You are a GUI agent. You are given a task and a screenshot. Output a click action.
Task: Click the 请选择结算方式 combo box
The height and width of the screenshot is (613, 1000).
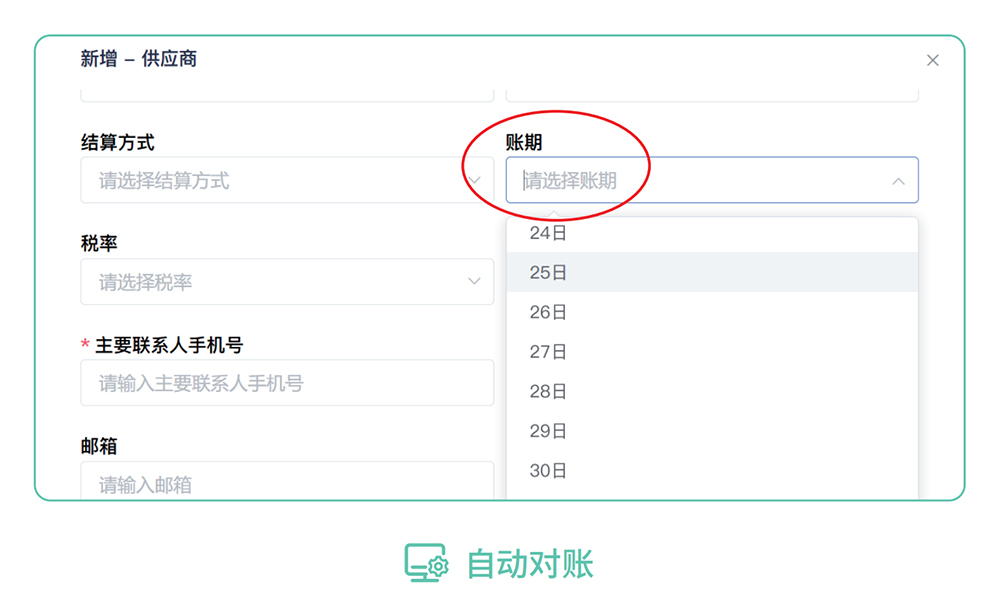click(287, 180)
